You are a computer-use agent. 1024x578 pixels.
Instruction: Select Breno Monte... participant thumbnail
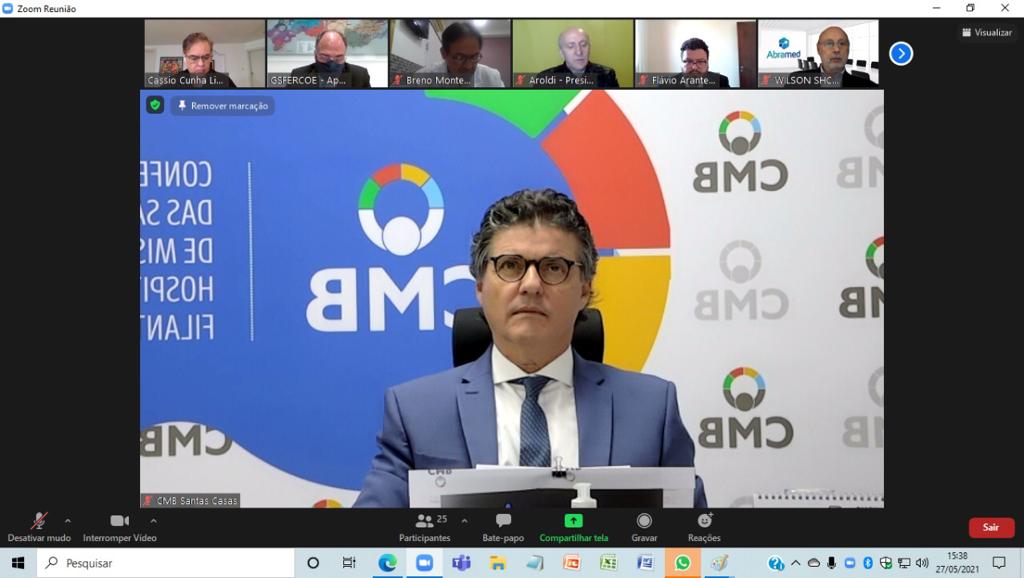point(450,54)
